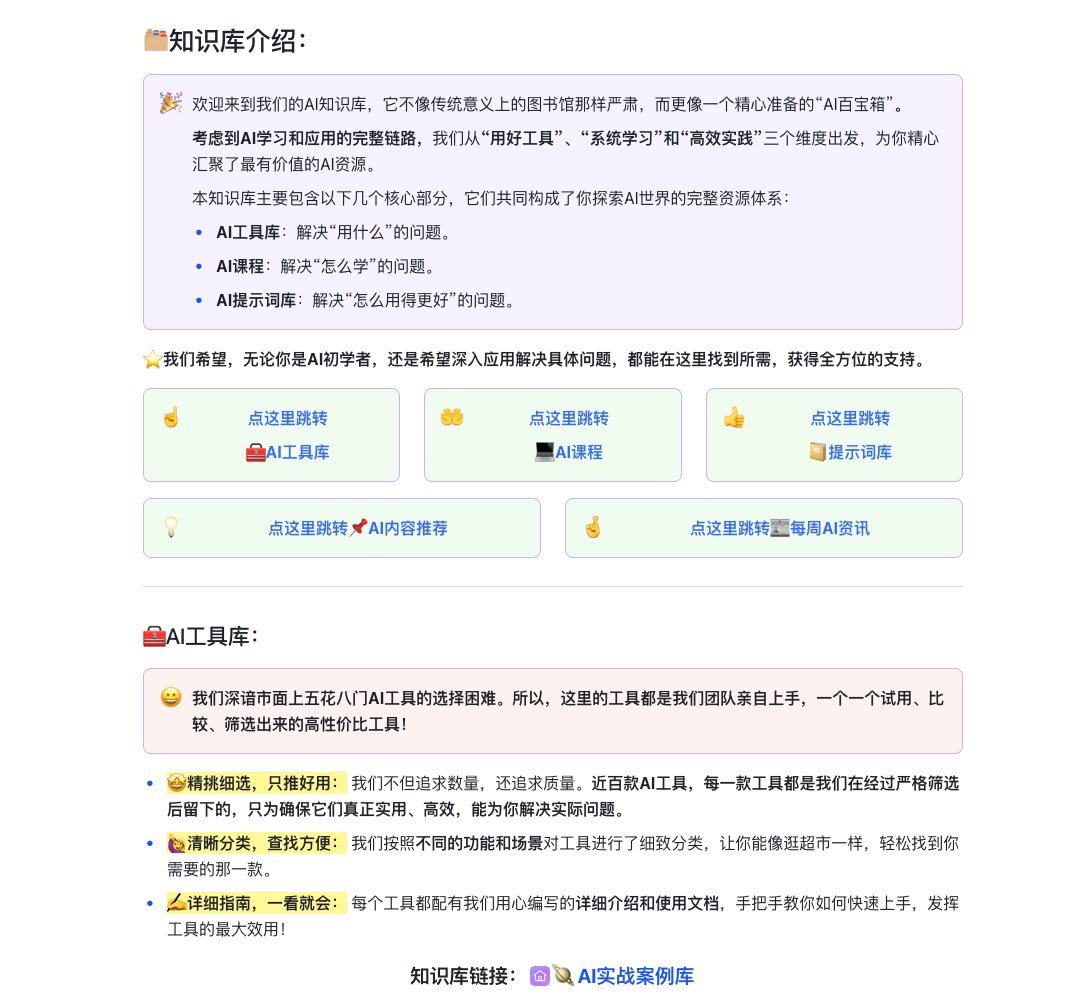Image resolution: width=1082 pixels, height=1002 pixels.
Task: Click the 知识库介绍 heading text
Action: (238, 41)
